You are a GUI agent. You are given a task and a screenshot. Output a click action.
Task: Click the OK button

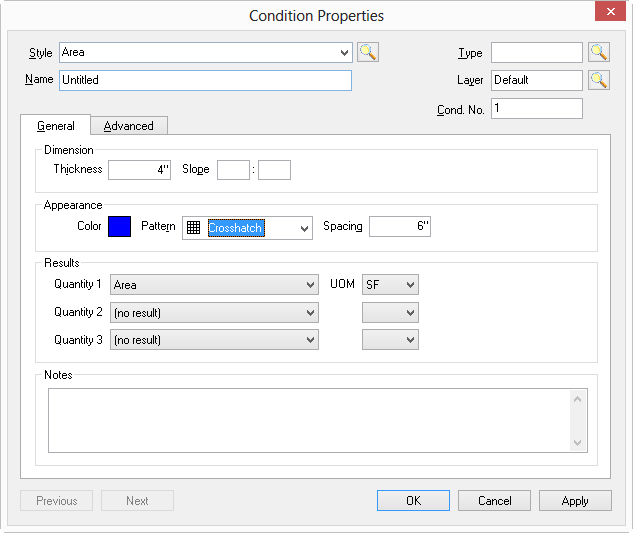[x=413, y=501]
